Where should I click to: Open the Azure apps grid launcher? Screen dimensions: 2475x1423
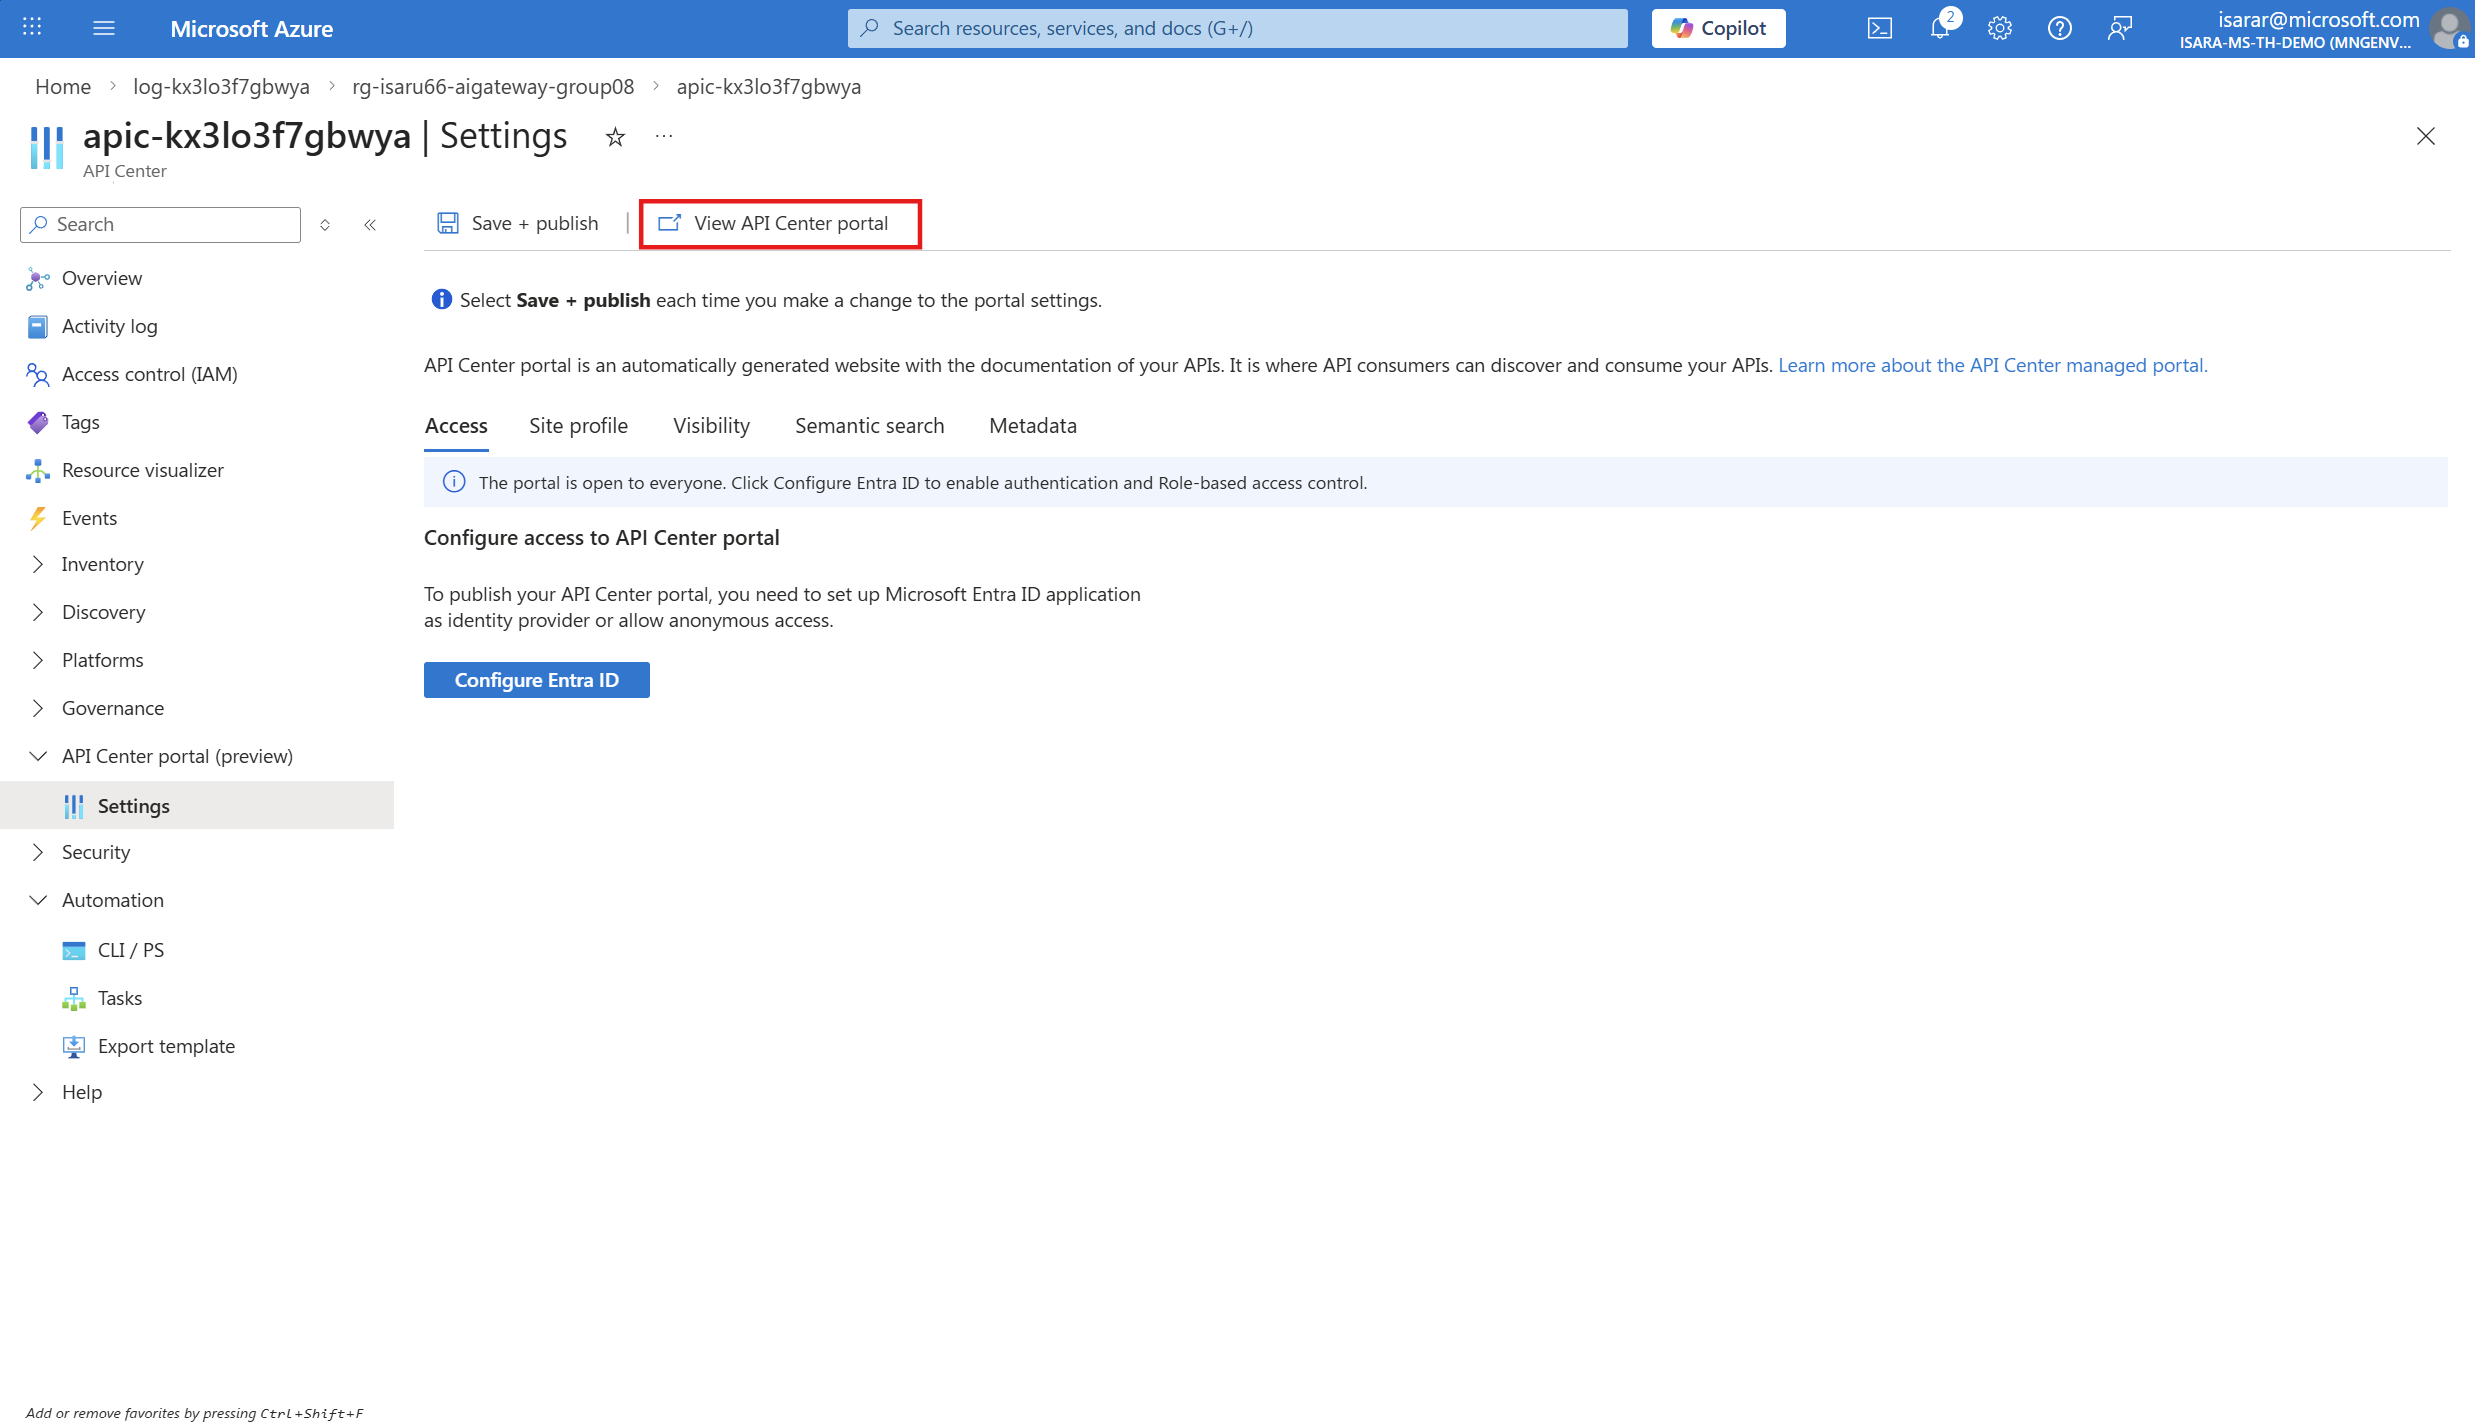pos(32,28)
